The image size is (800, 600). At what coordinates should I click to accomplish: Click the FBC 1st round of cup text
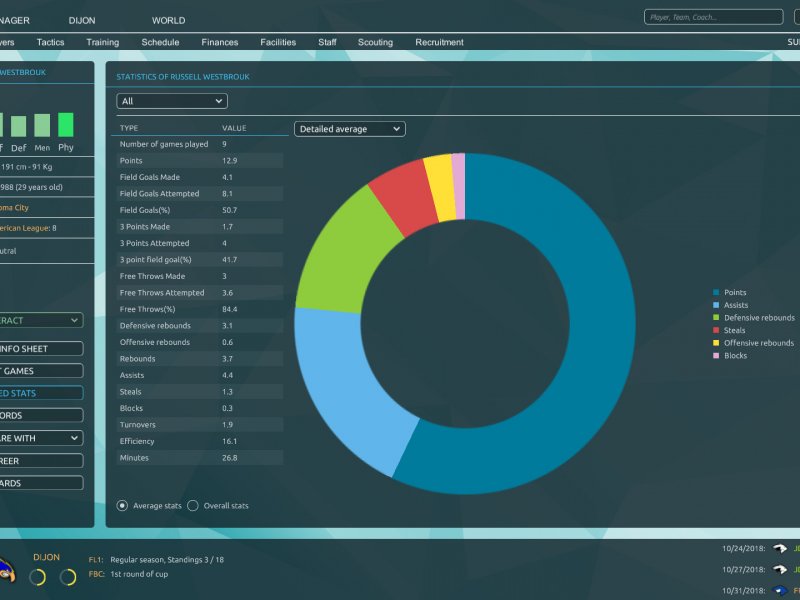(x=129, y=574)
